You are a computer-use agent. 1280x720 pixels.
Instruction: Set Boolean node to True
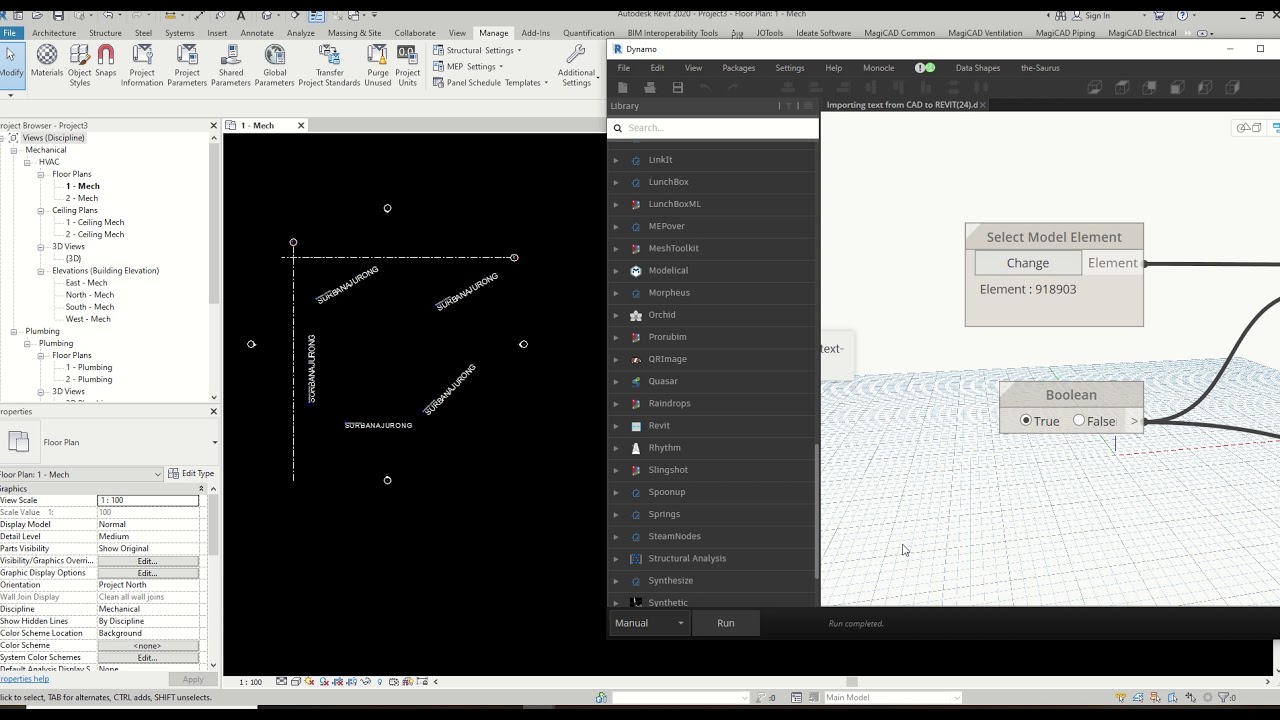pyautogui.click(x=1026, y=421)
